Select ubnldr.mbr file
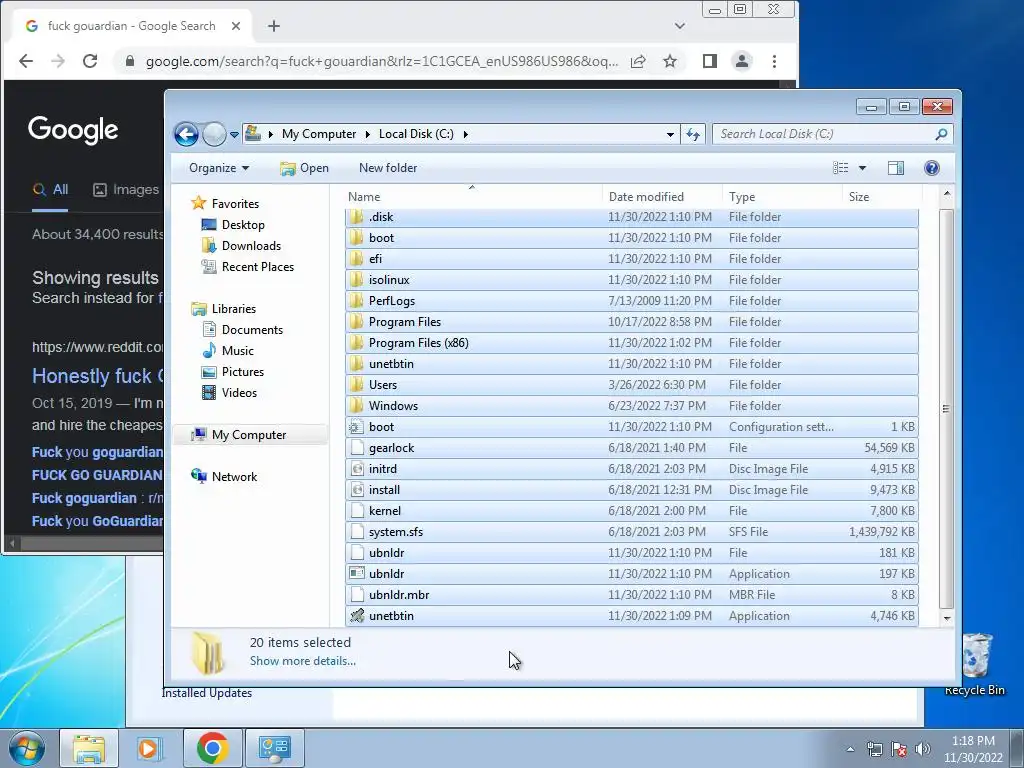 632,595
